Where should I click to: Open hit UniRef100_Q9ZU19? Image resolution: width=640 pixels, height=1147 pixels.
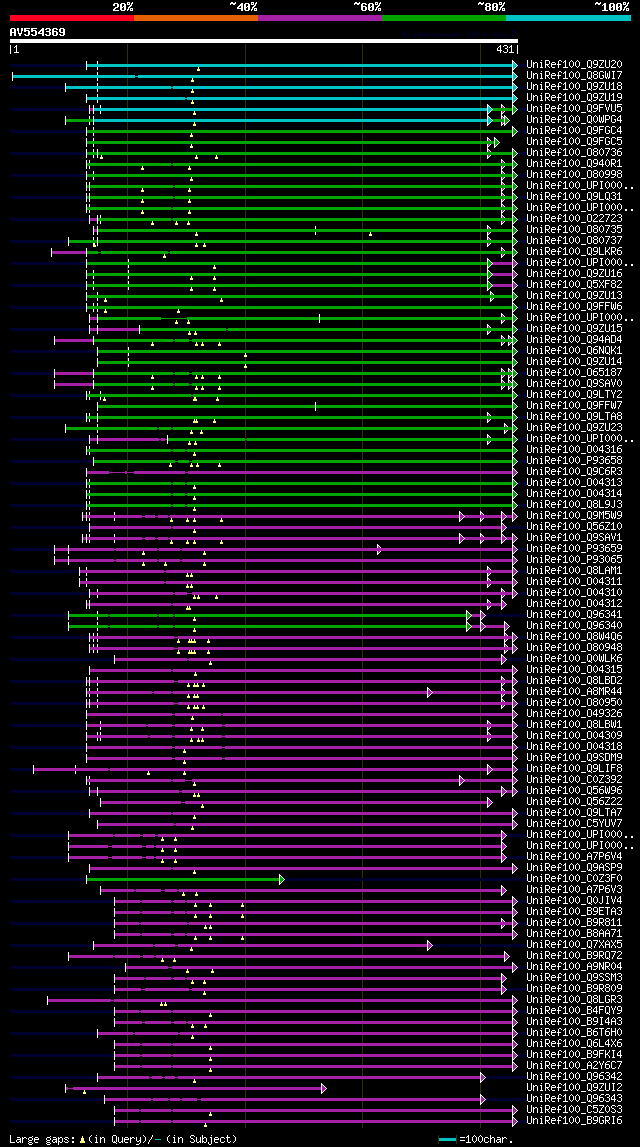574,97
